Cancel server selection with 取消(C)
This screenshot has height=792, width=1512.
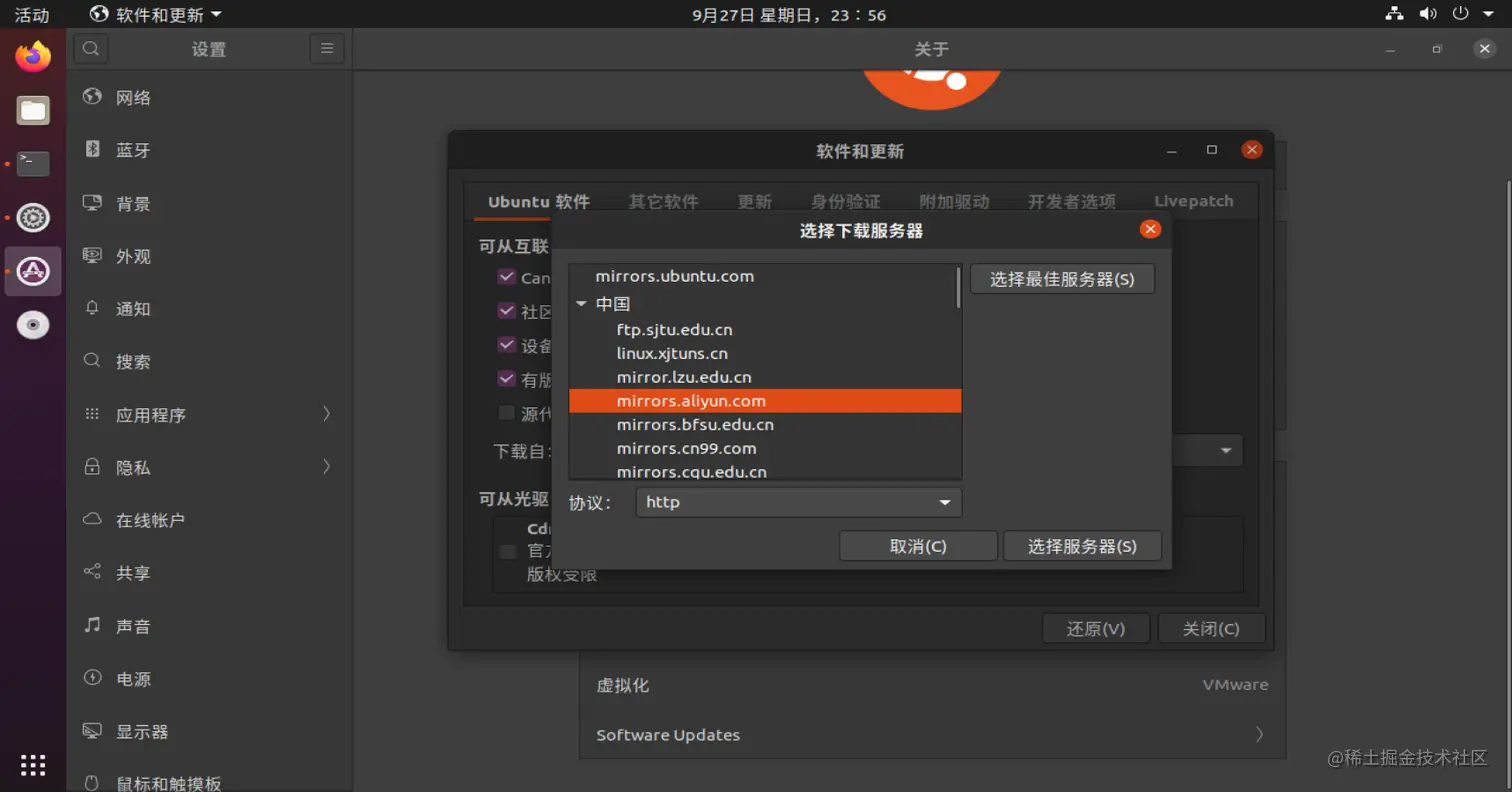tap(918, 546)
